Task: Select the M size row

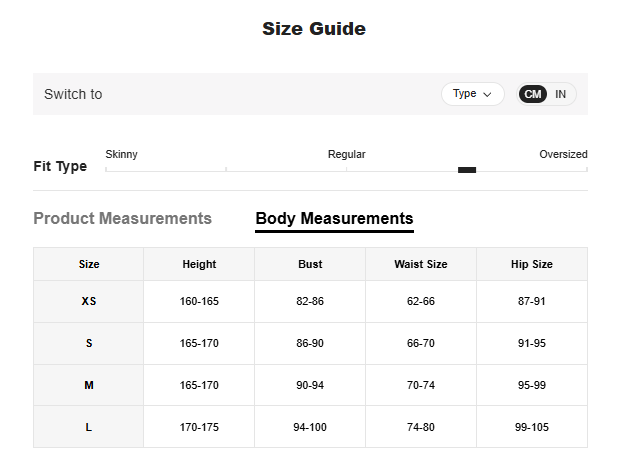Action: (x=89, y=385)
